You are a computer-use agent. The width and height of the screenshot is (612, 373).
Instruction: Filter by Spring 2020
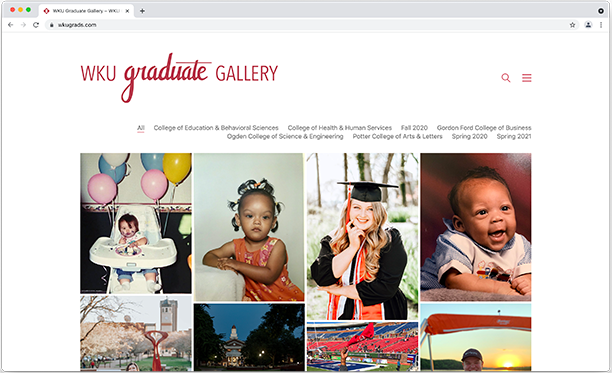470,136
